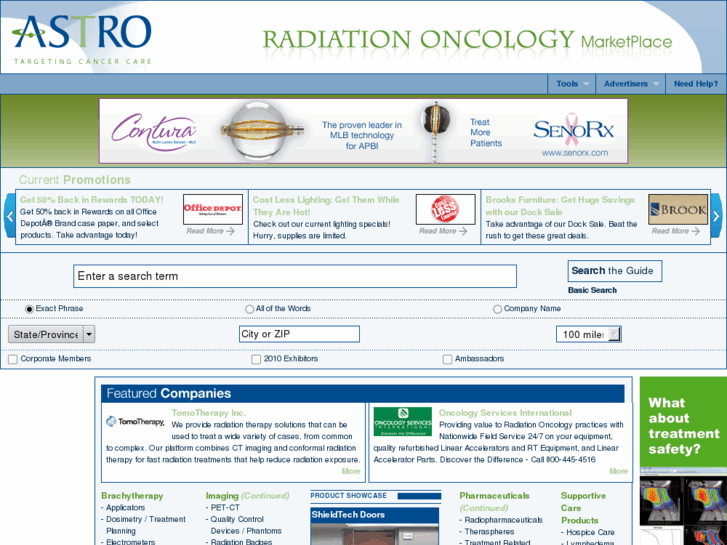This screenshot has height=545, width=727.
Task: Read More on Brooks Furniture promotion
Action: point(676,231)
